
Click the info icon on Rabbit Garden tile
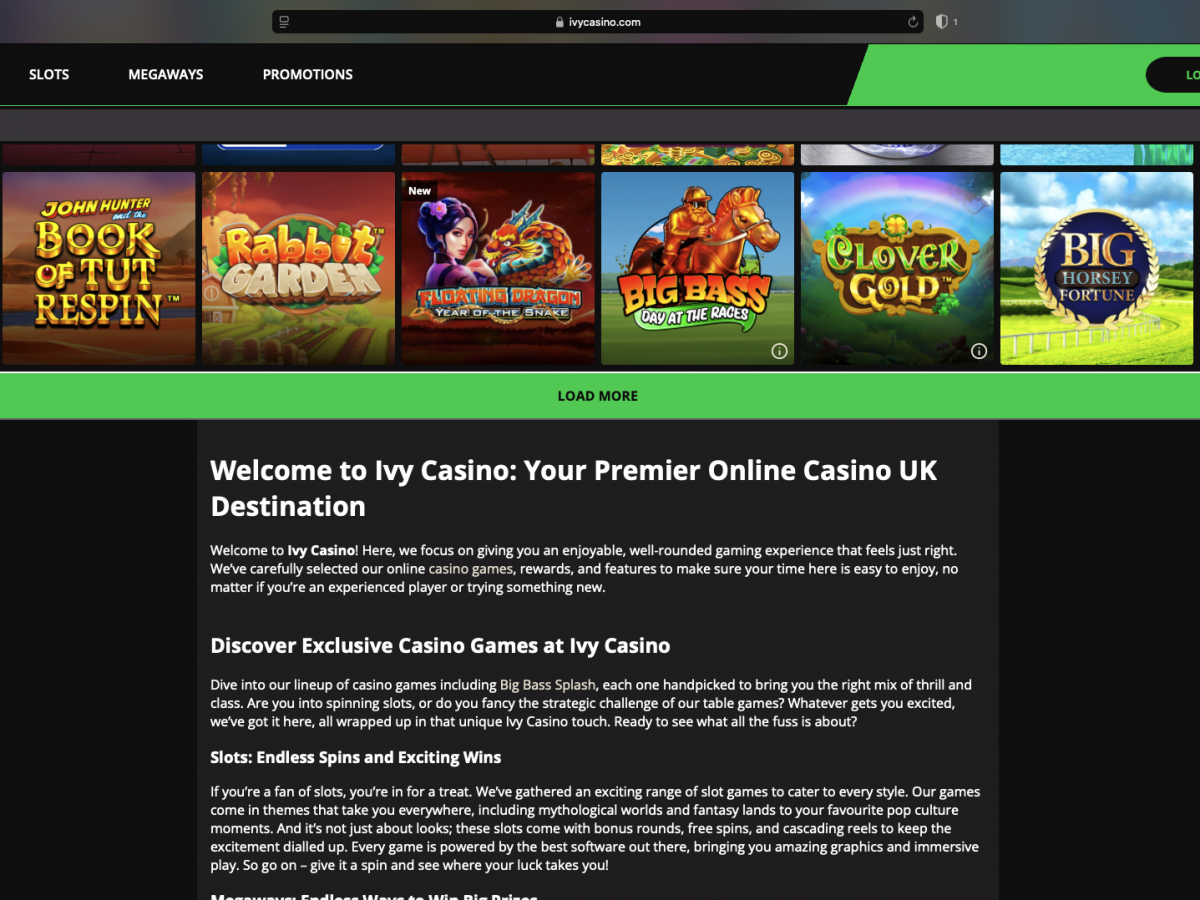212,293
